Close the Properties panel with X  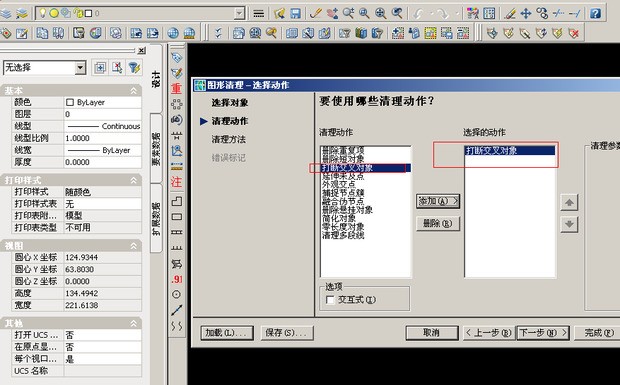[x=142, y=51]
